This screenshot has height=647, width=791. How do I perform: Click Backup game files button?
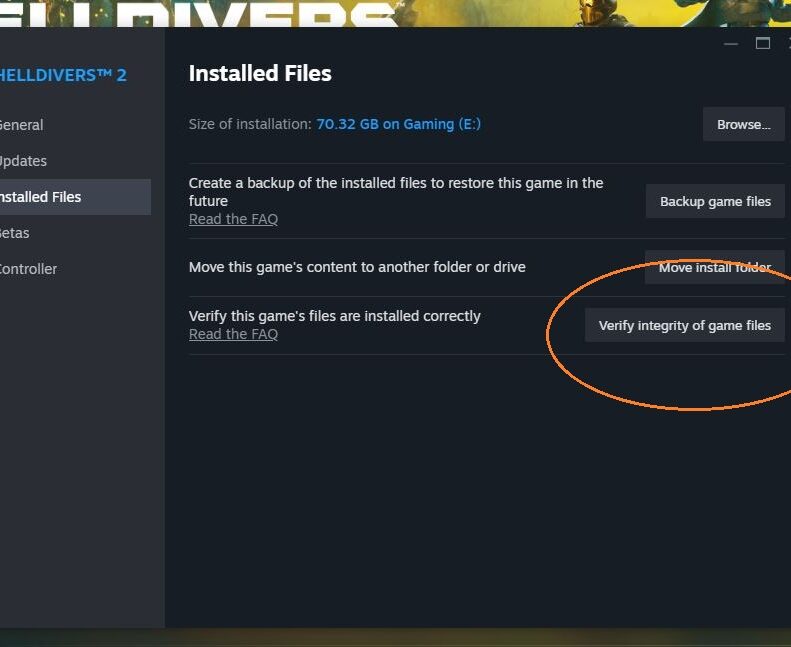[x=715, y=201]
